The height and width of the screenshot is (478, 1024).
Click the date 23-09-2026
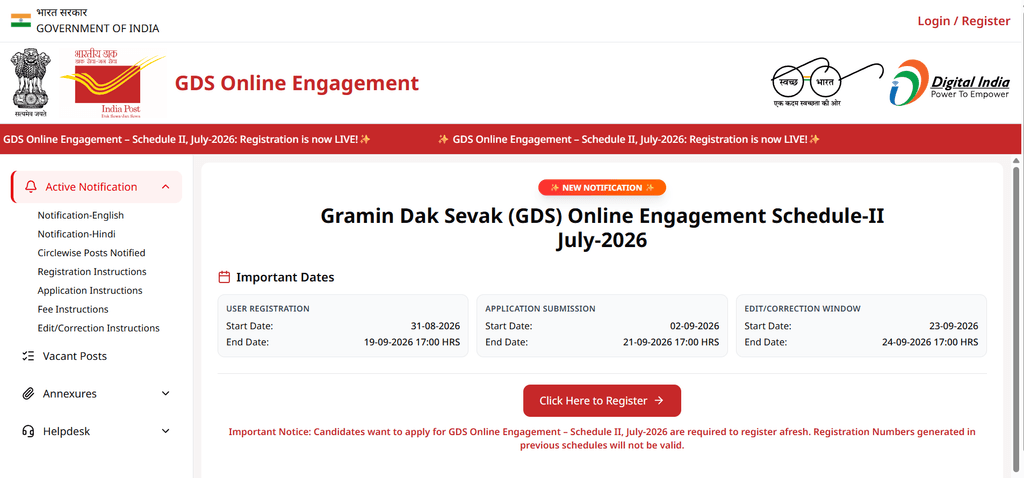(954, 327)
